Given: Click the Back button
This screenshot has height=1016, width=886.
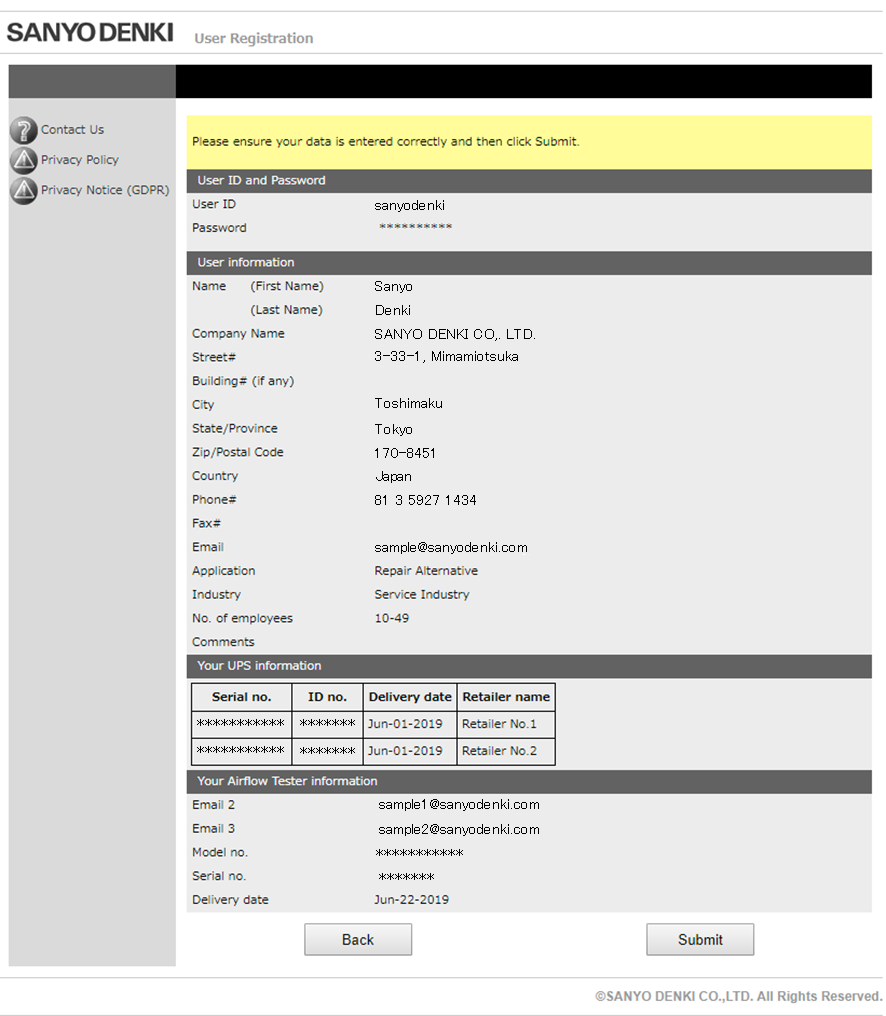Looking at the screenshot, I should (x=358, y=940).
